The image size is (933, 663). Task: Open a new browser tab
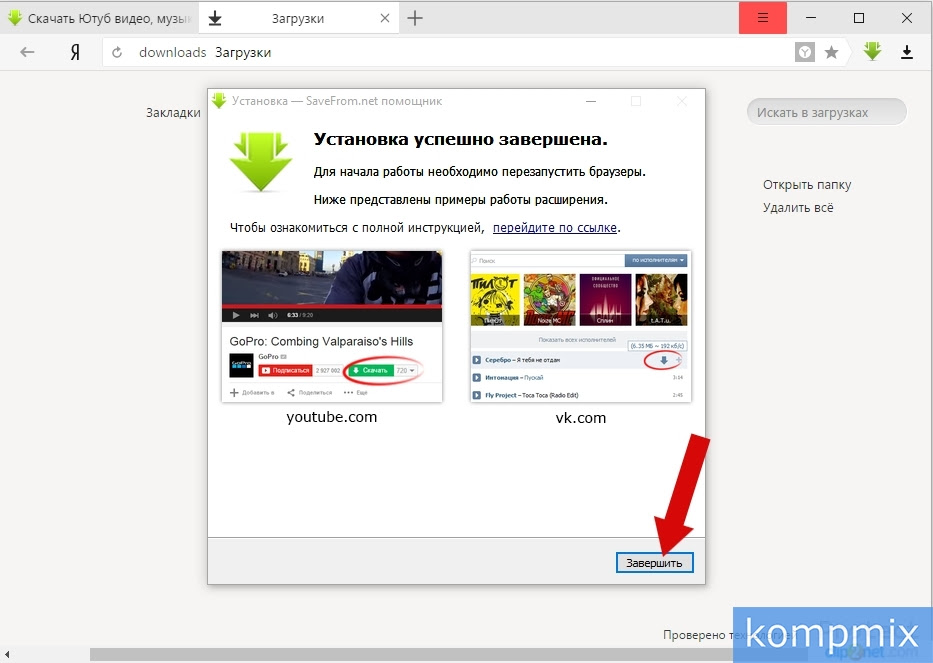[x=415, y=18]
